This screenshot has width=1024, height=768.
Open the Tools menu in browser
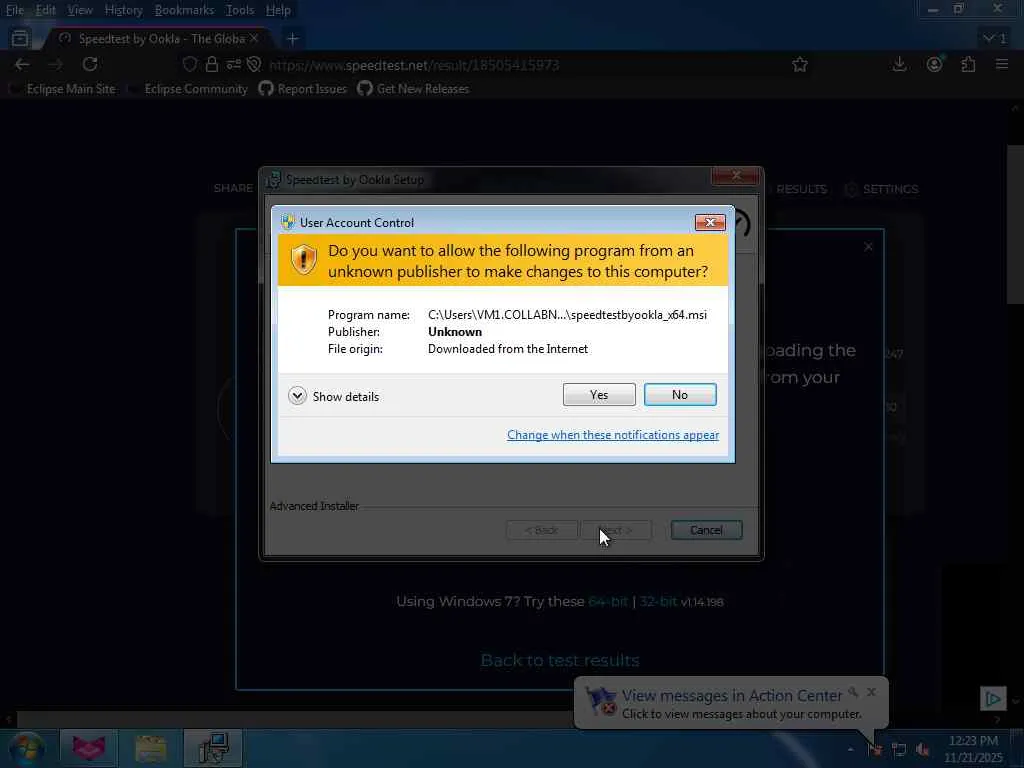(240, 10)
